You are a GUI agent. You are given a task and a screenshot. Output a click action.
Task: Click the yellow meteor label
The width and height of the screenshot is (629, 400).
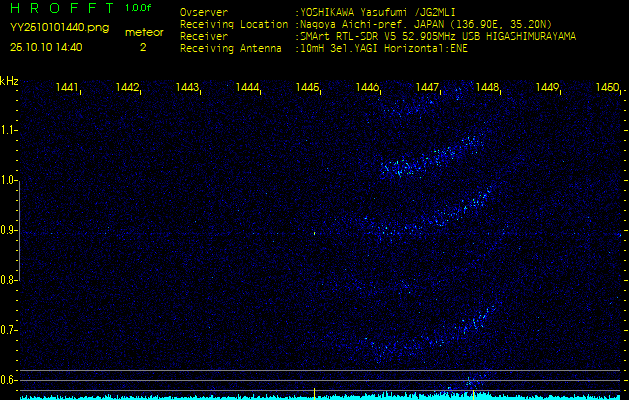[x=143, y=32]
